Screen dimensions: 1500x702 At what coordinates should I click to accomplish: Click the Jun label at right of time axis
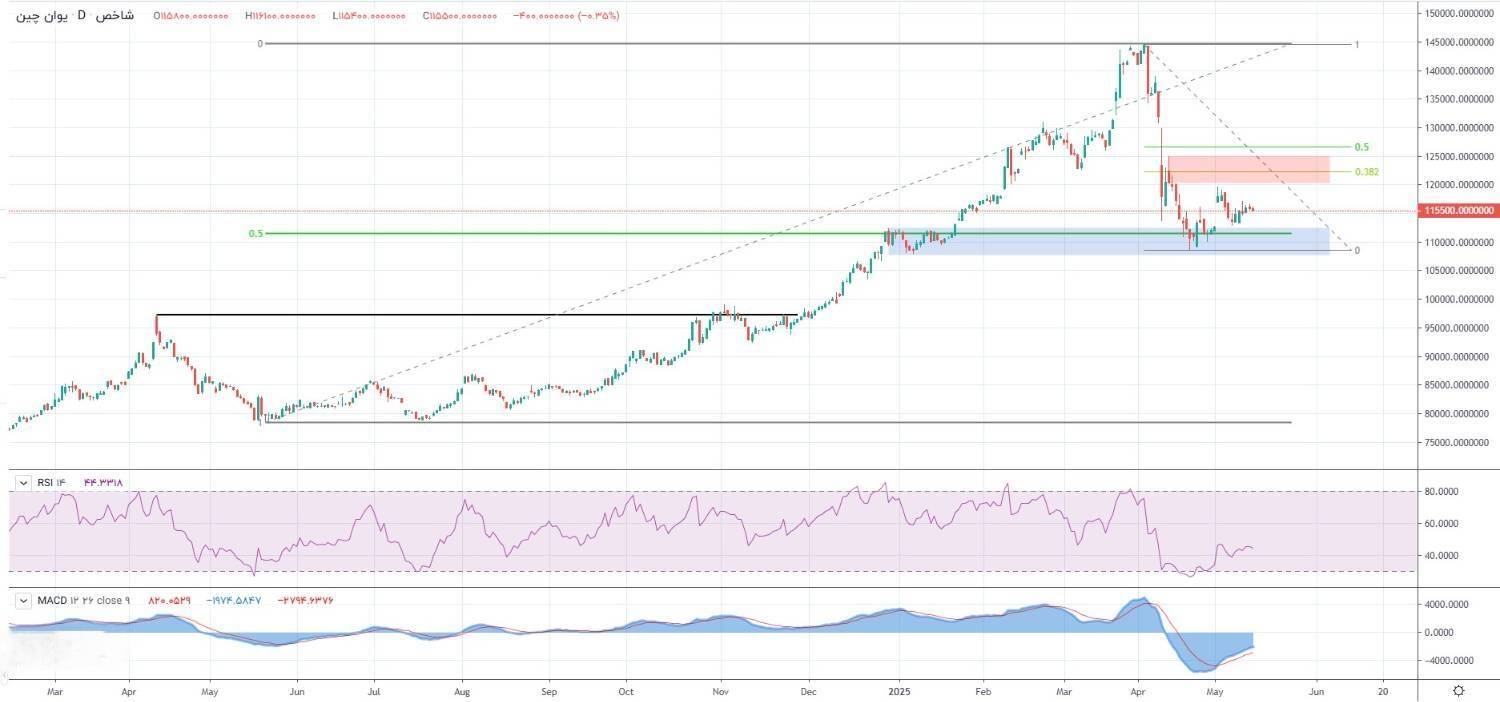click(x=1317, y=691)
